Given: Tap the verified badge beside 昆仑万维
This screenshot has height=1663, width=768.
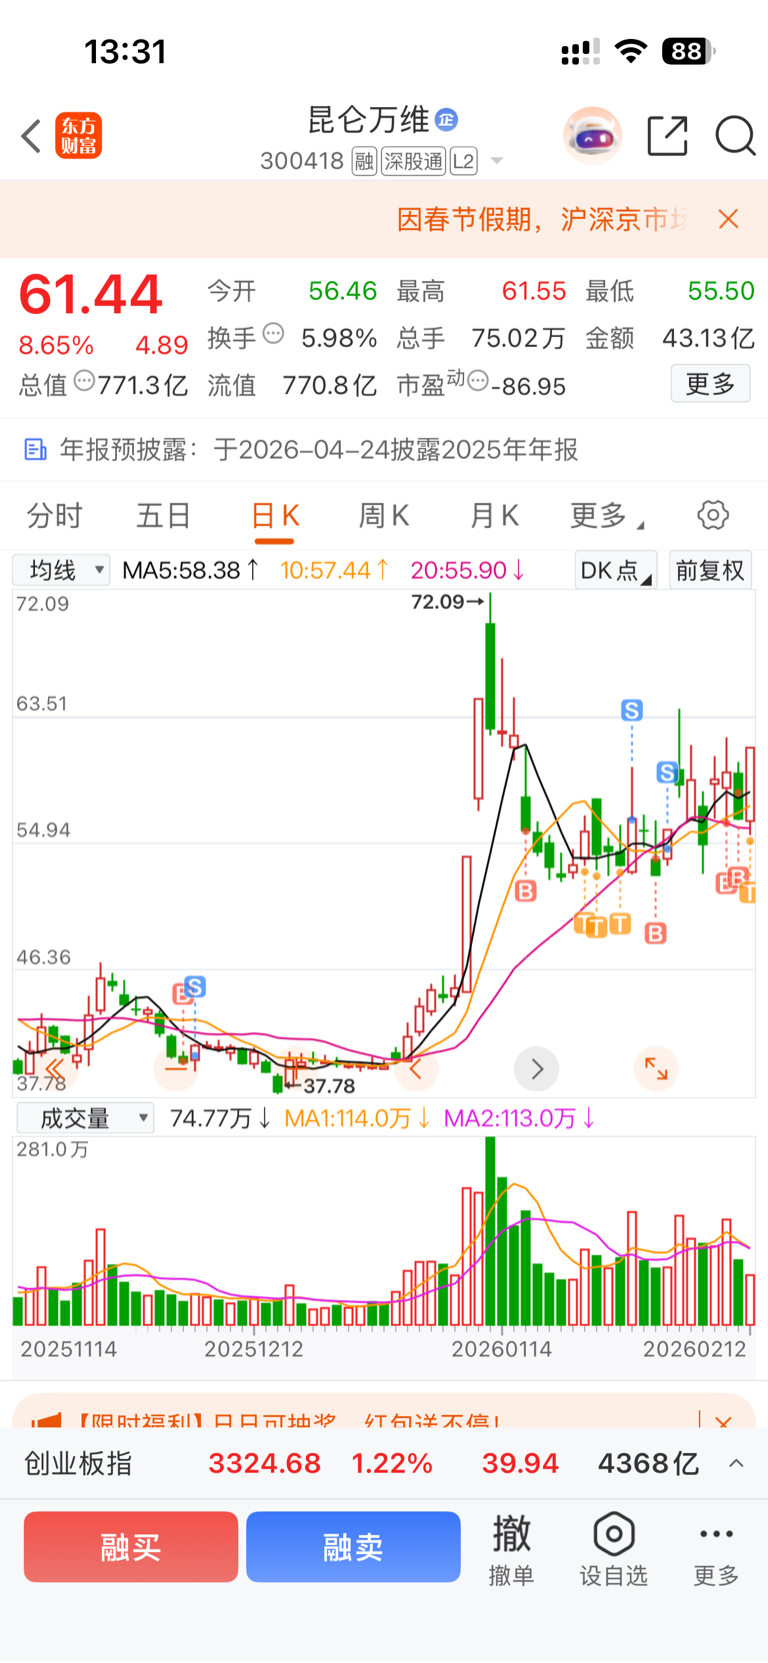Looking at the screenshot, I should [446, 120].
